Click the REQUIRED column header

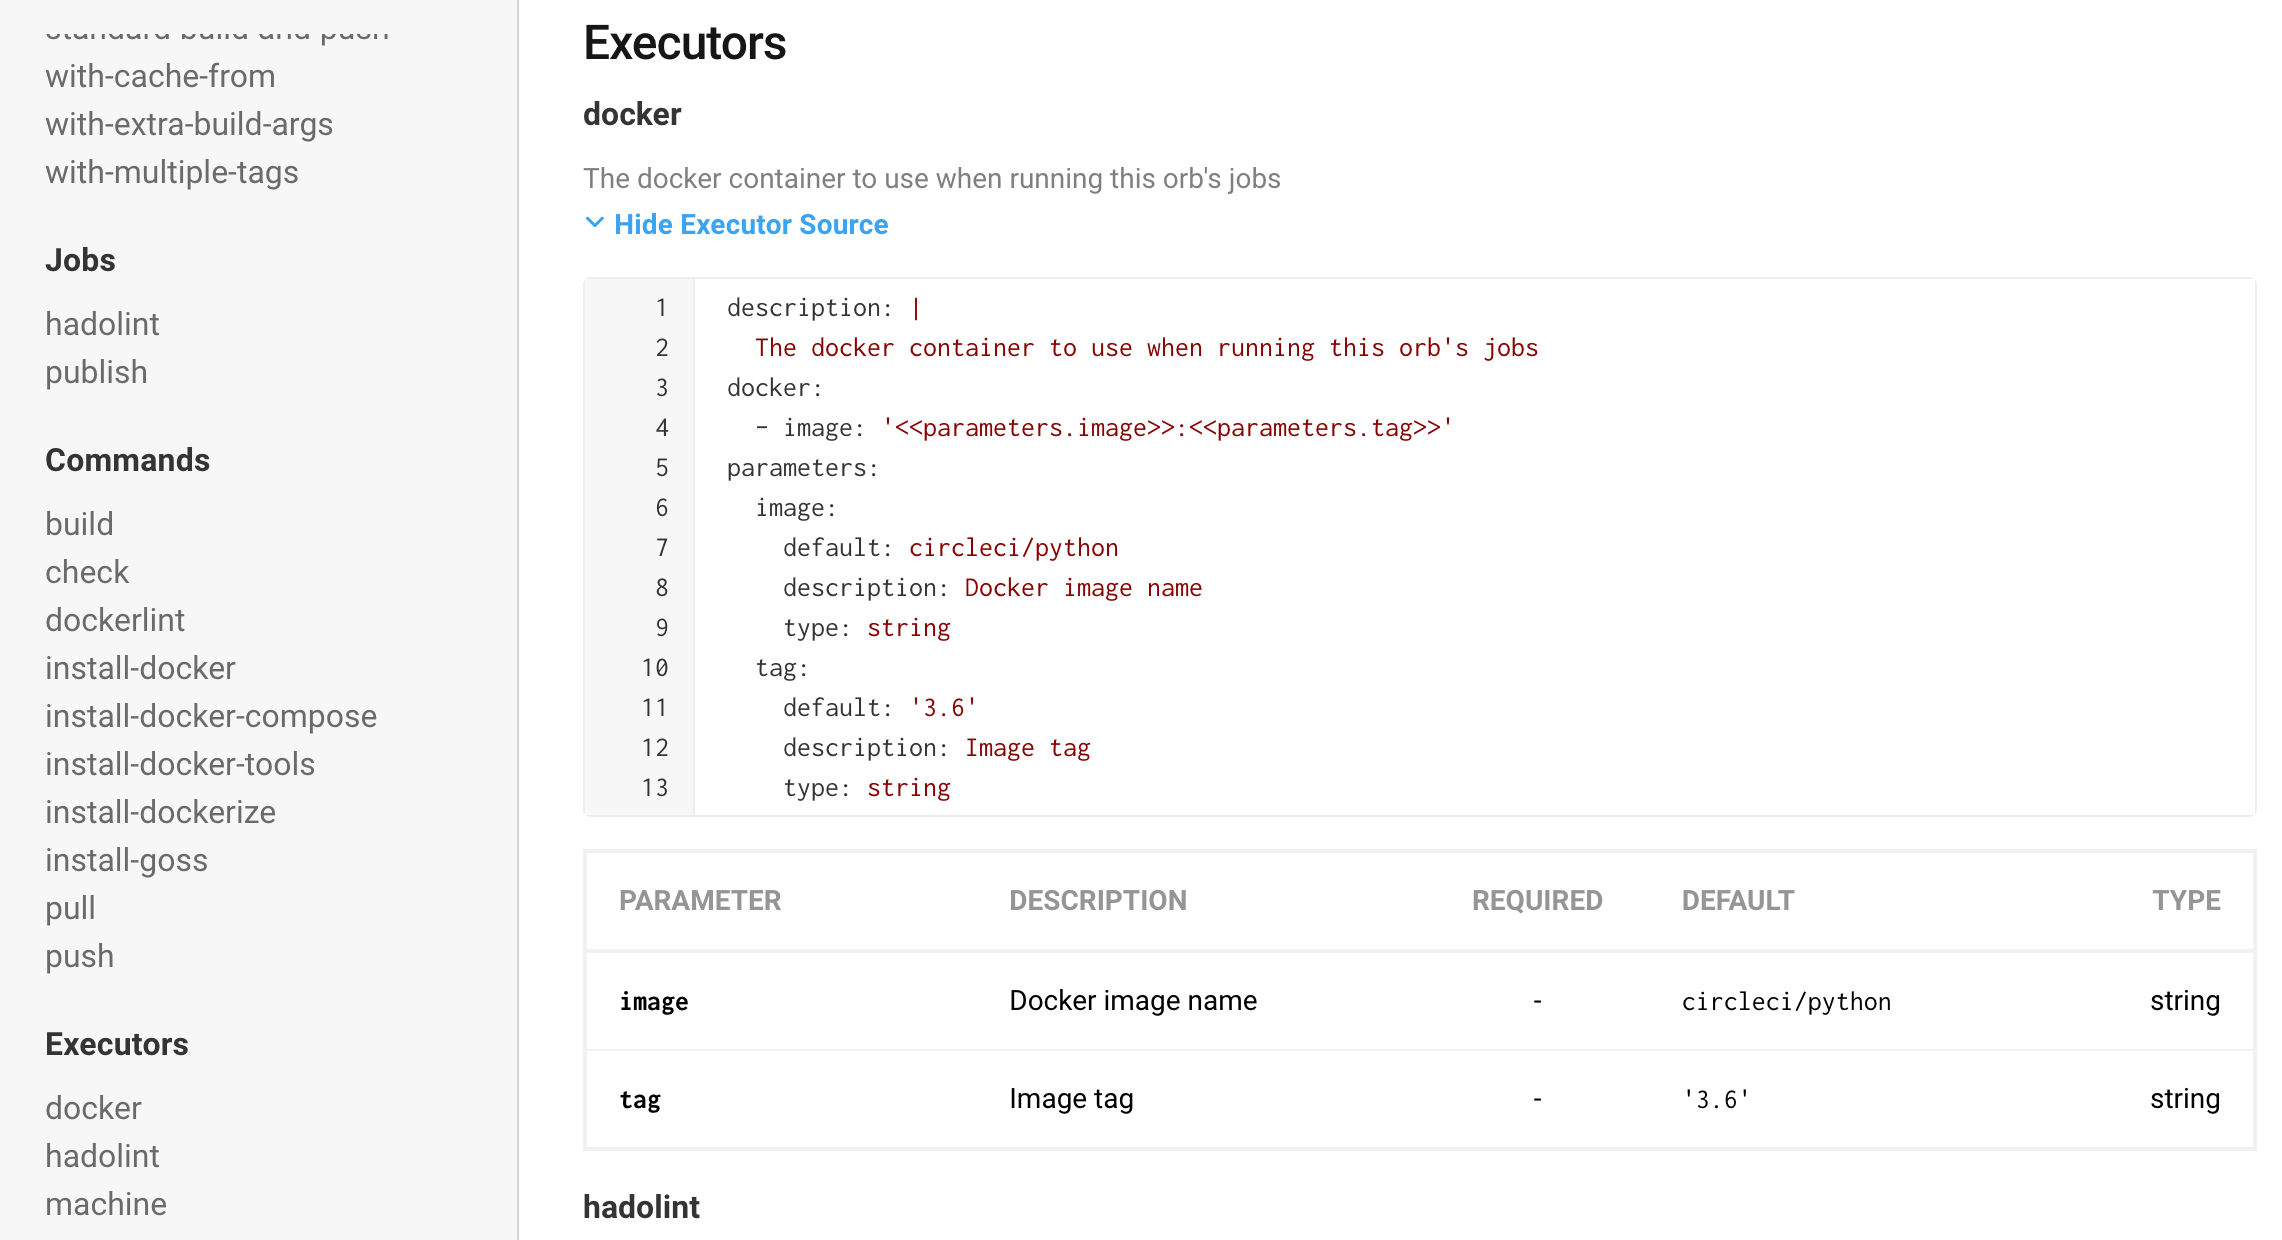(x=1537, y=900)
